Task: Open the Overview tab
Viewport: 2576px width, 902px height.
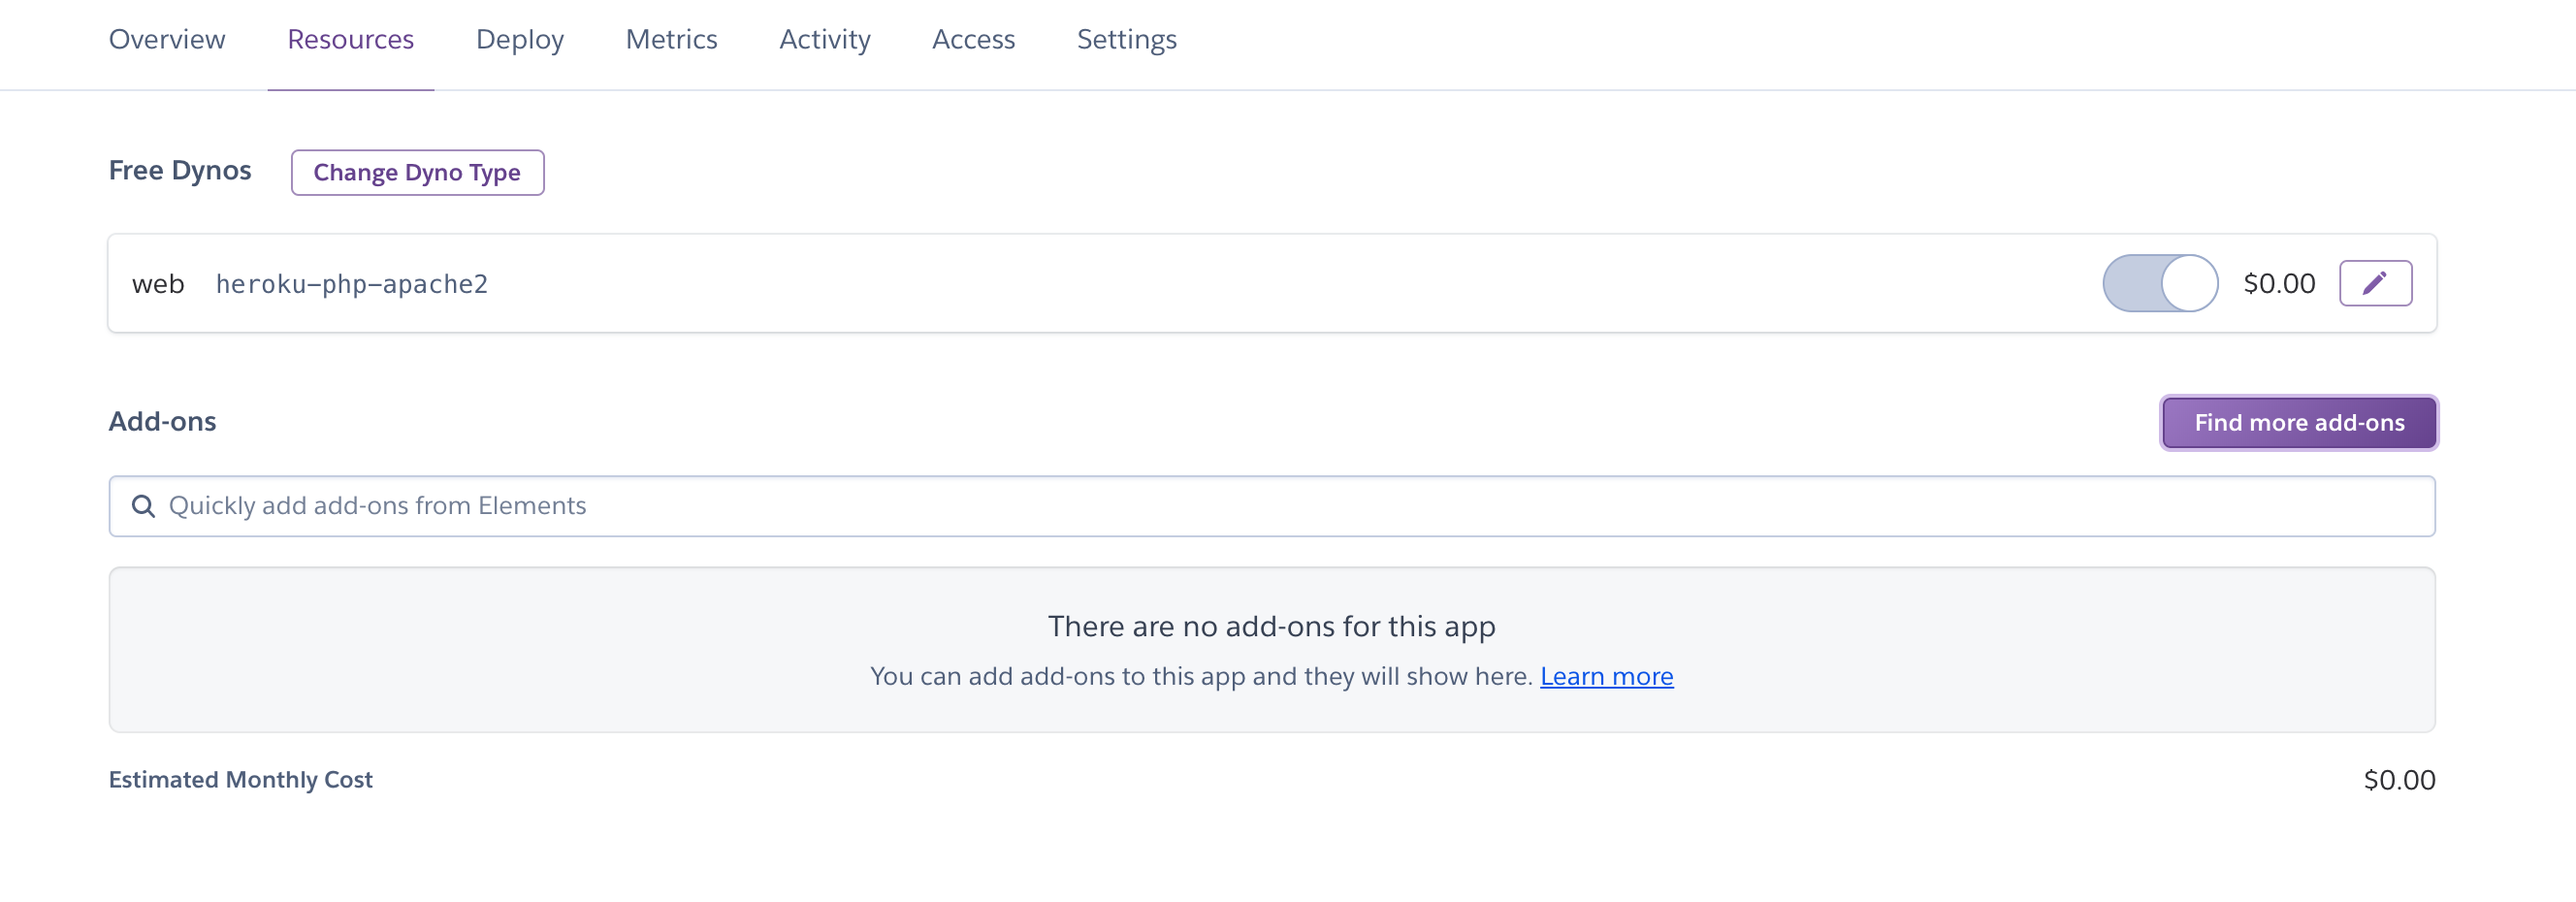Action: [167, 40]
